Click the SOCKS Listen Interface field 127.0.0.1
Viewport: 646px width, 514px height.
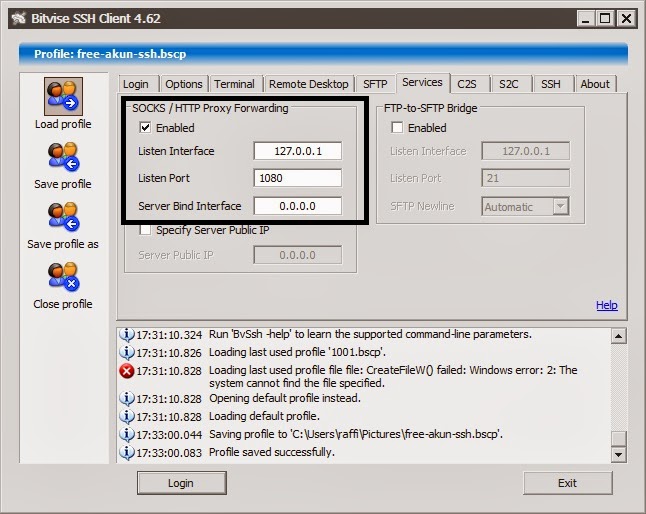[297, 151]
